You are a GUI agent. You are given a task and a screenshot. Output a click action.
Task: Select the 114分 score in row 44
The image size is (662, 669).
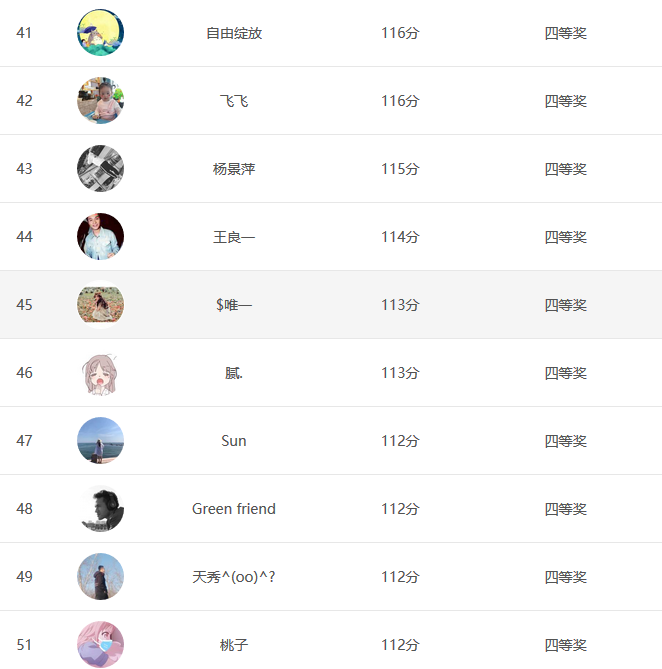click(x=400, y=237)
